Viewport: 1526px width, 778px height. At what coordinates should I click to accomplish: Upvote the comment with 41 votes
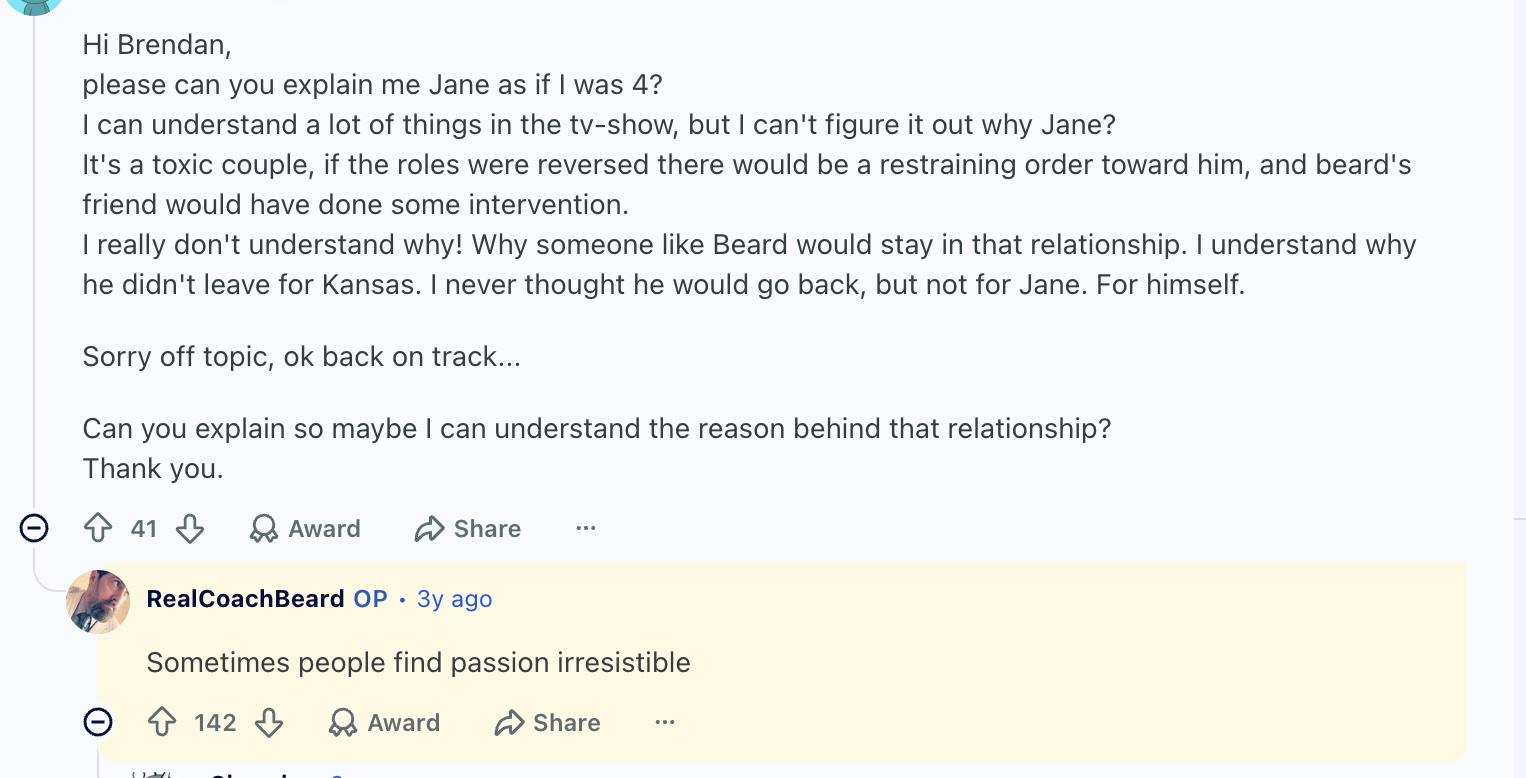click(x=98, y=528)
